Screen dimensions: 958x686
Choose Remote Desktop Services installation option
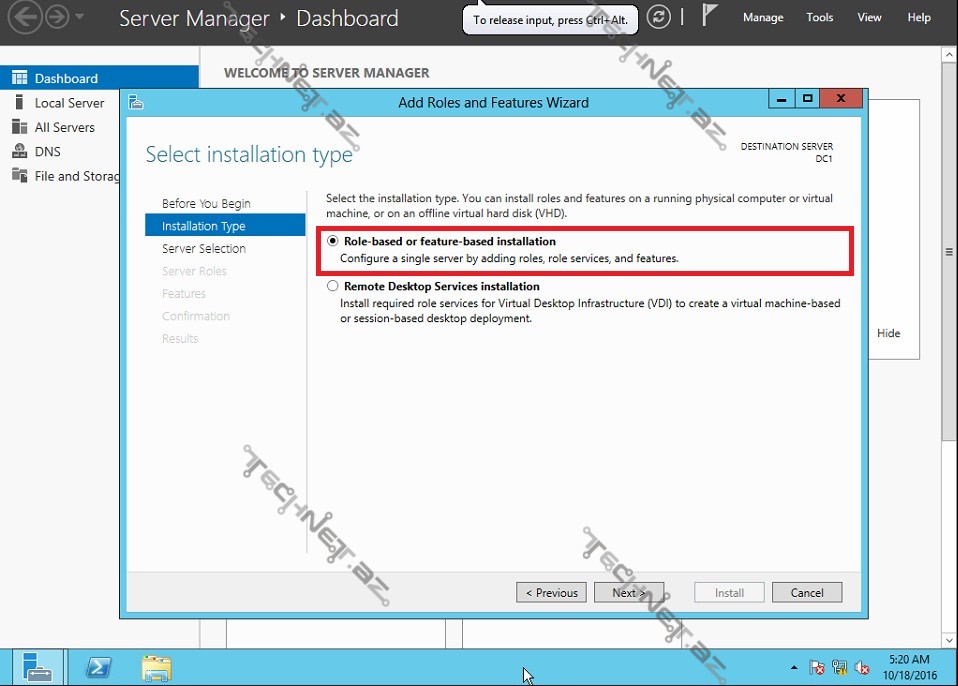tap(333, 286)
